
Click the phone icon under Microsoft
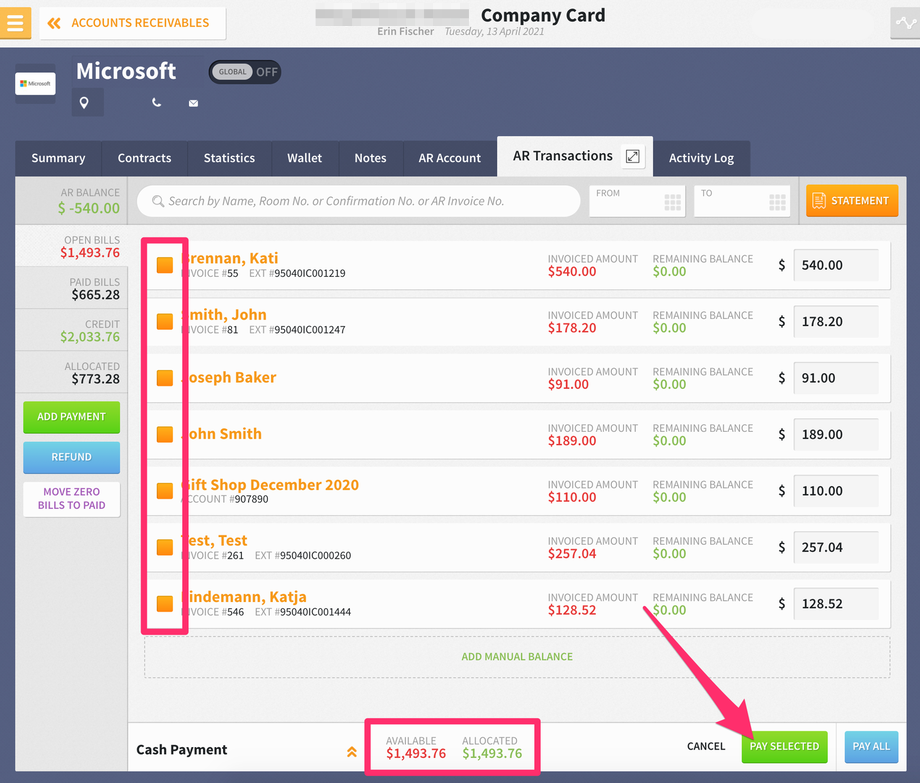pos(156,103)
